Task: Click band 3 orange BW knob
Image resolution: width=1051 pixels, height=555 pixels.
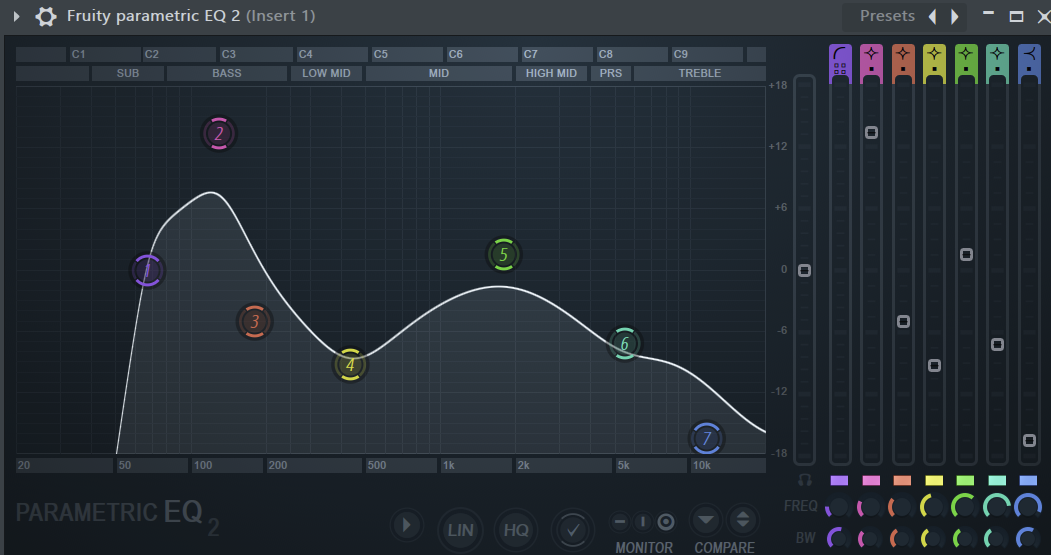Action: [x=902, y=538]
